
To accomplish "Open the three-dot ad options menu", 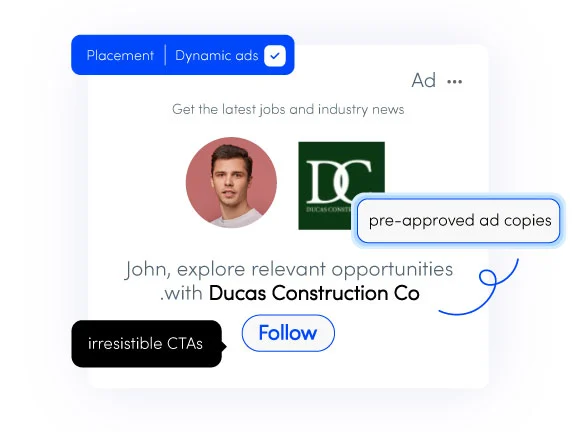I will click(454, 82).
